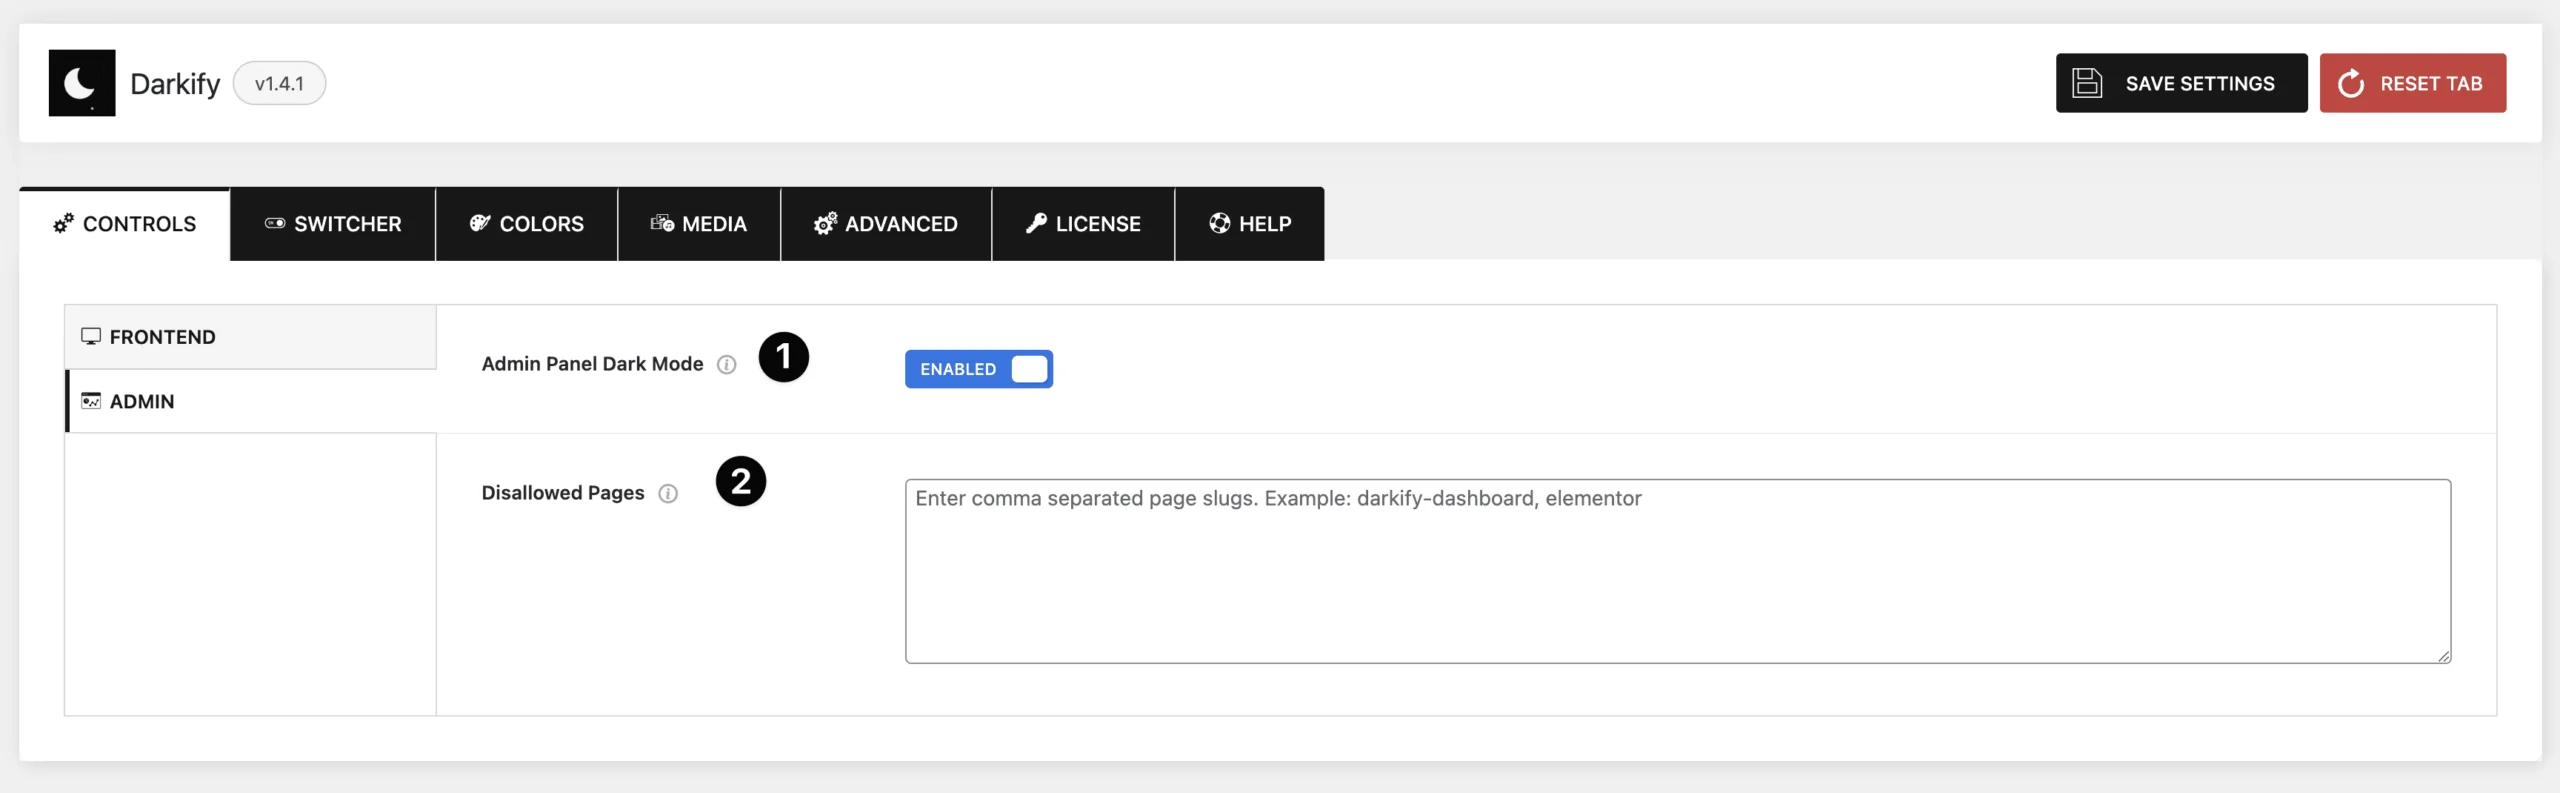Select the Admin side section
The height and width of the screenshot is (793, 2560).
coord(251,401)
